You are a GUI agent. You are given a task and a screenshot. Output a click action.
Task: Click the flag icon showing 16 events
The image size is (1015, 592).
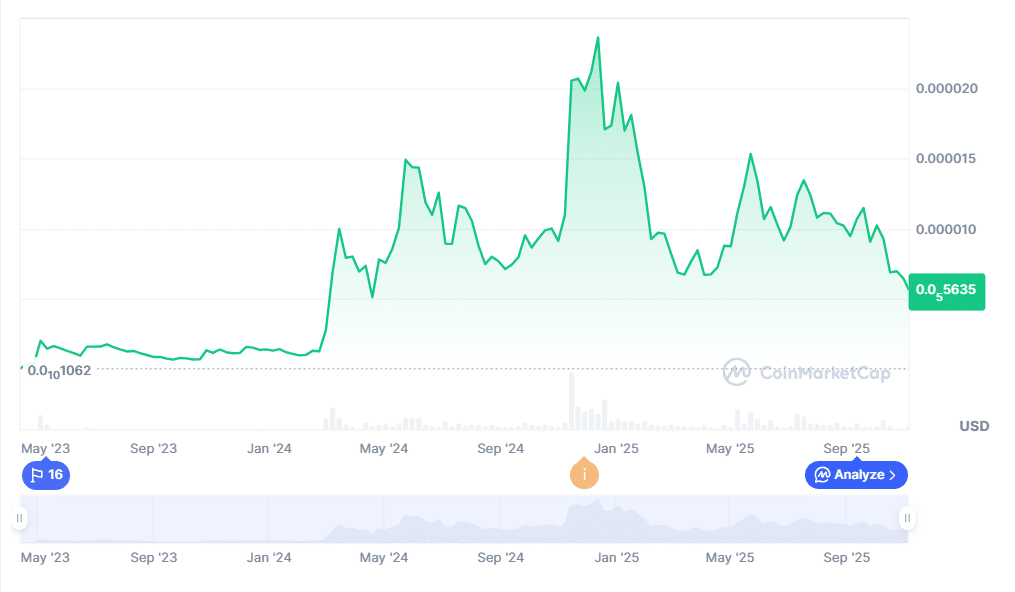pyautogui.click(x=45, y=475)
